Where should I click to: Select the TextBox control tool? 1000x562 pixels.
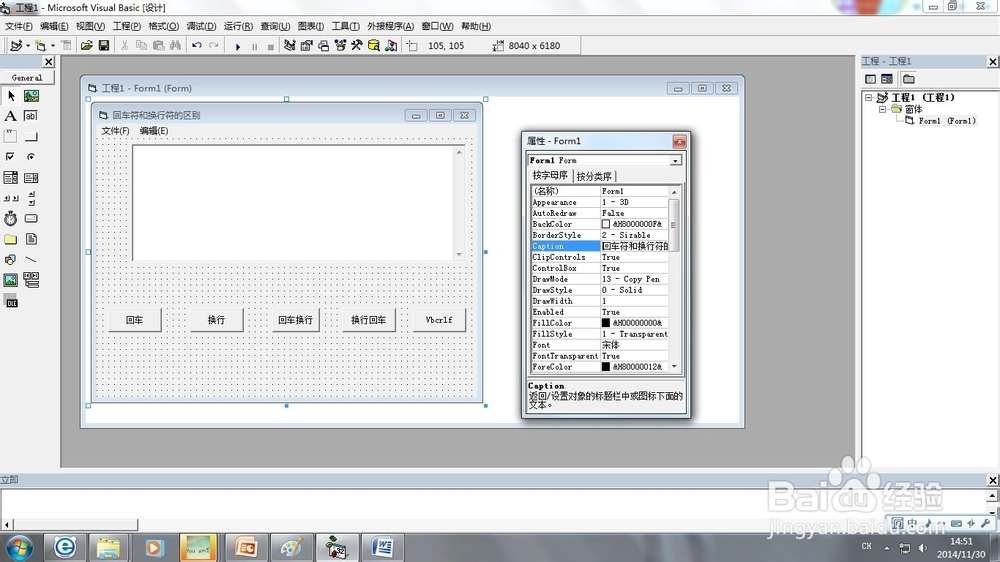(31, 116)
